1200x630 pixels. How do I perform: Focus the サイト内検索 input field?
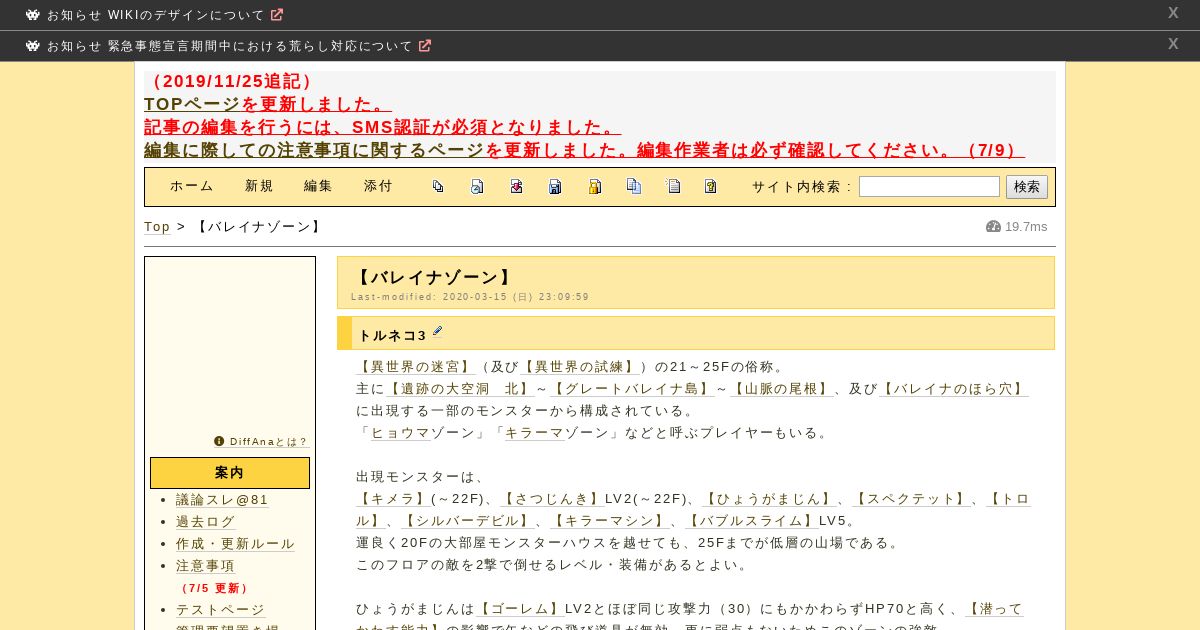(x=929, y=187)
